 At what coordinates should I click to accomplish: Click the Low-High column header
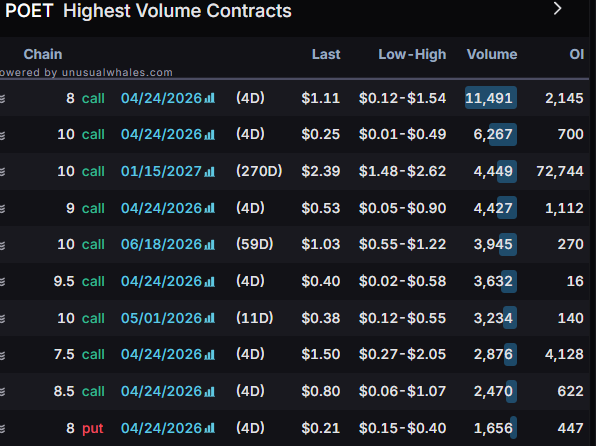tap(412, 54)
